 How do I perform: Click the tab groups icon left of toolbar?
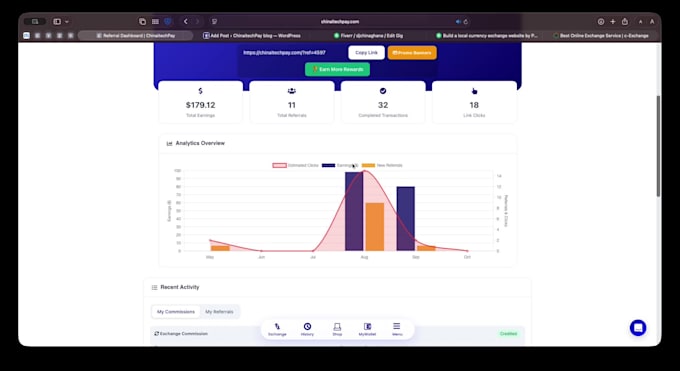142,21
